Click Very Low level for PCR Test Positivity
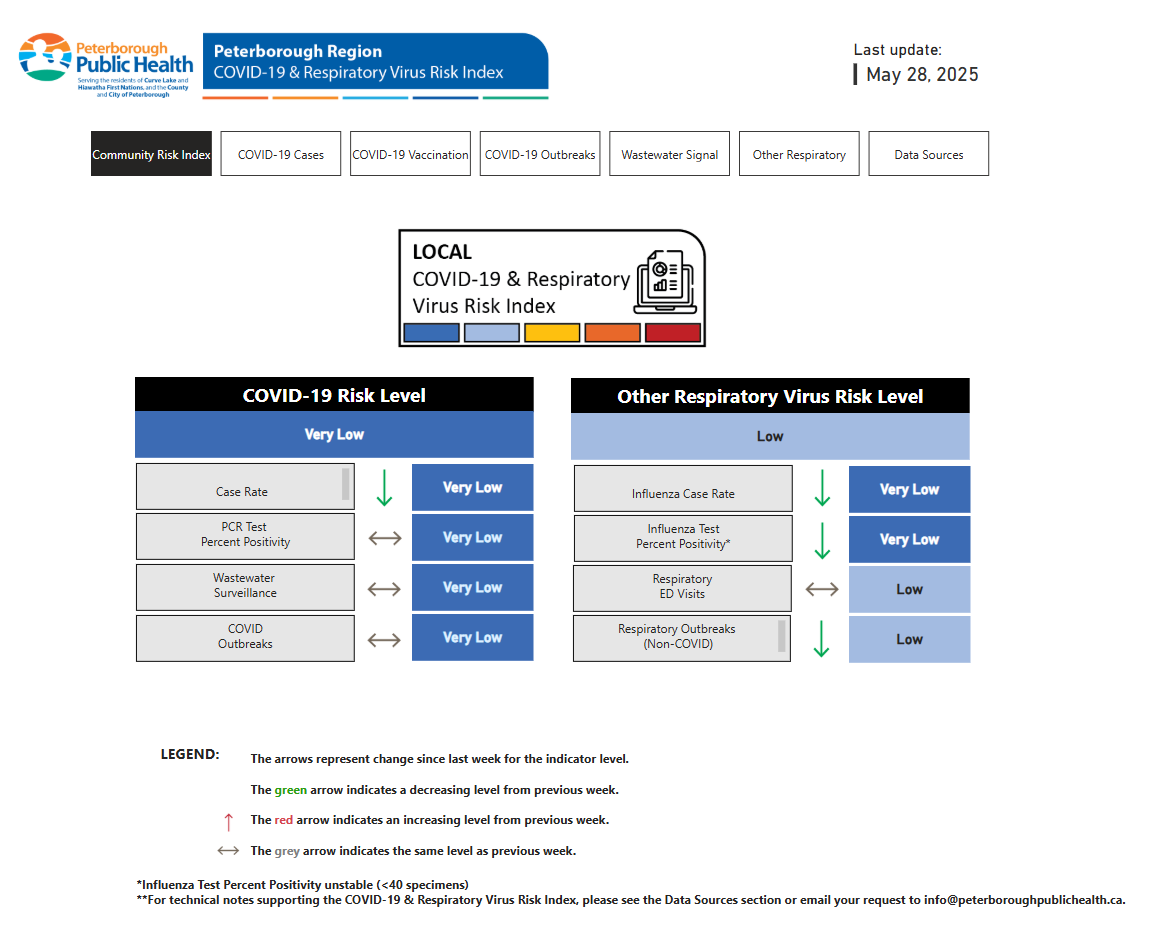This screenshot has width=1152, height=935. pyautogui.click(x=472, y=537)
